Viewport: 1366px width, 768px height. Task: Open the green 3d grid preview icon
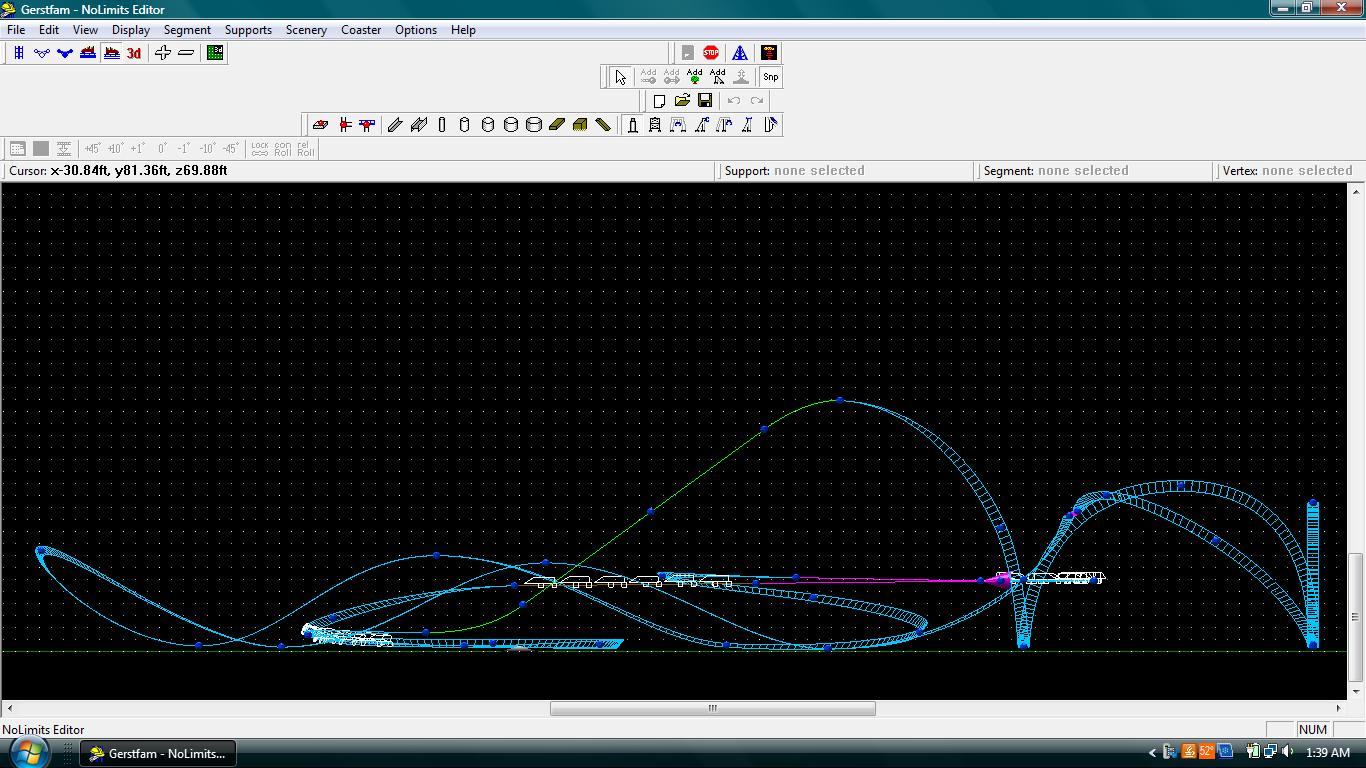click(x=215, y=53)
